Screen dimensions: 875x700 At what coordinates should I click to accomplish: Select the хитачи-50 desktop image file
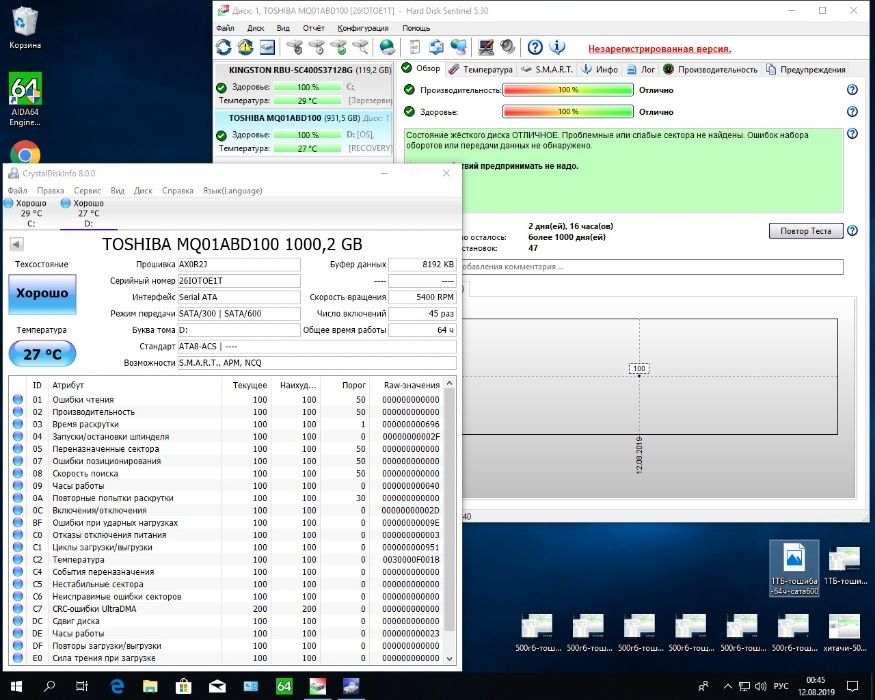pos(844,633)
